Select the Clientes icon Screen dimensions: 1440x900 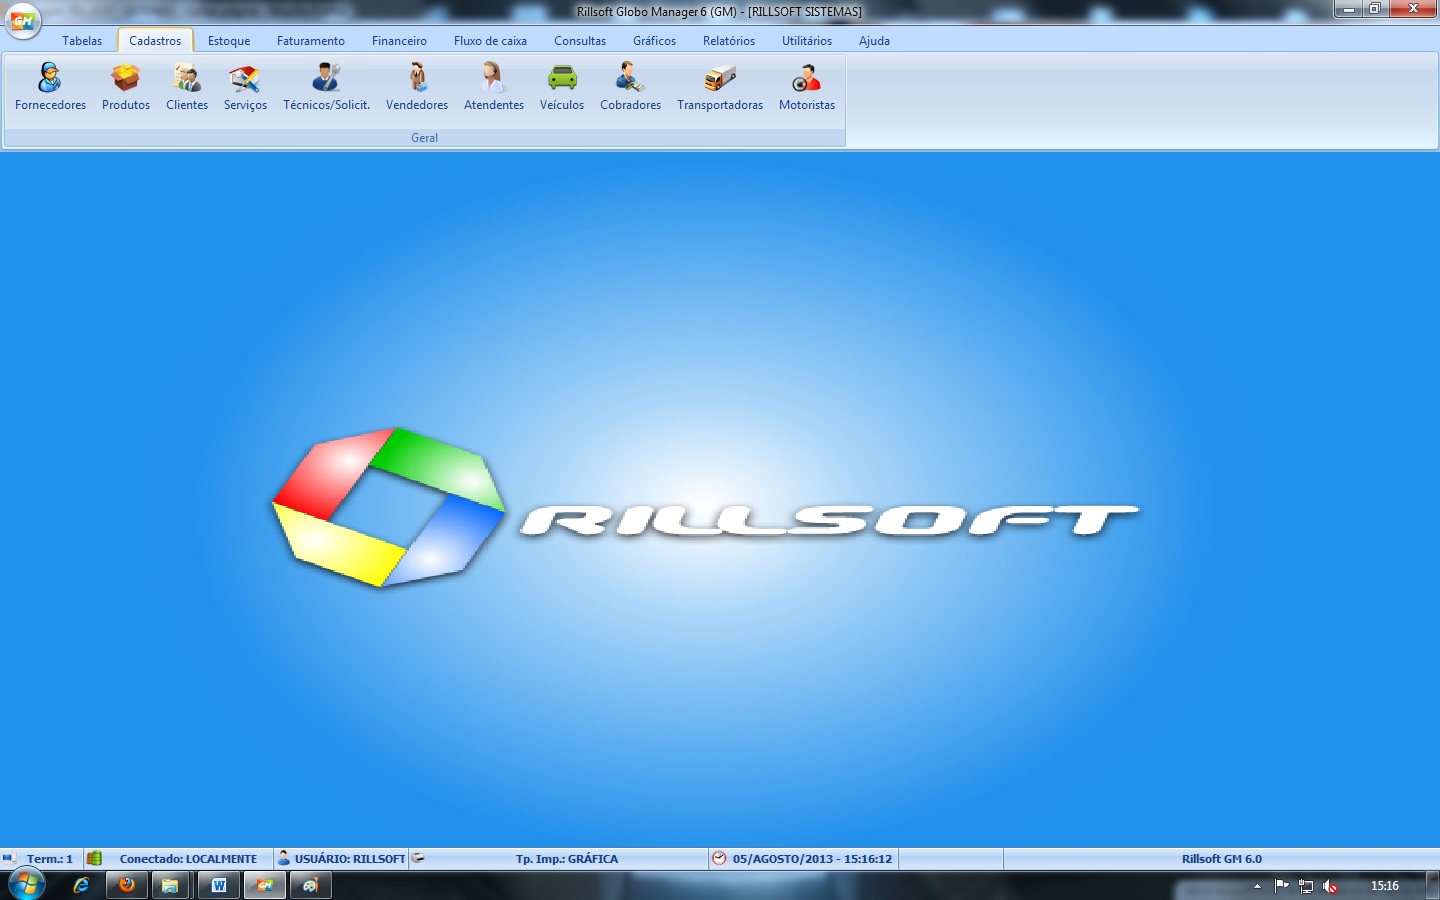[186, 85]
